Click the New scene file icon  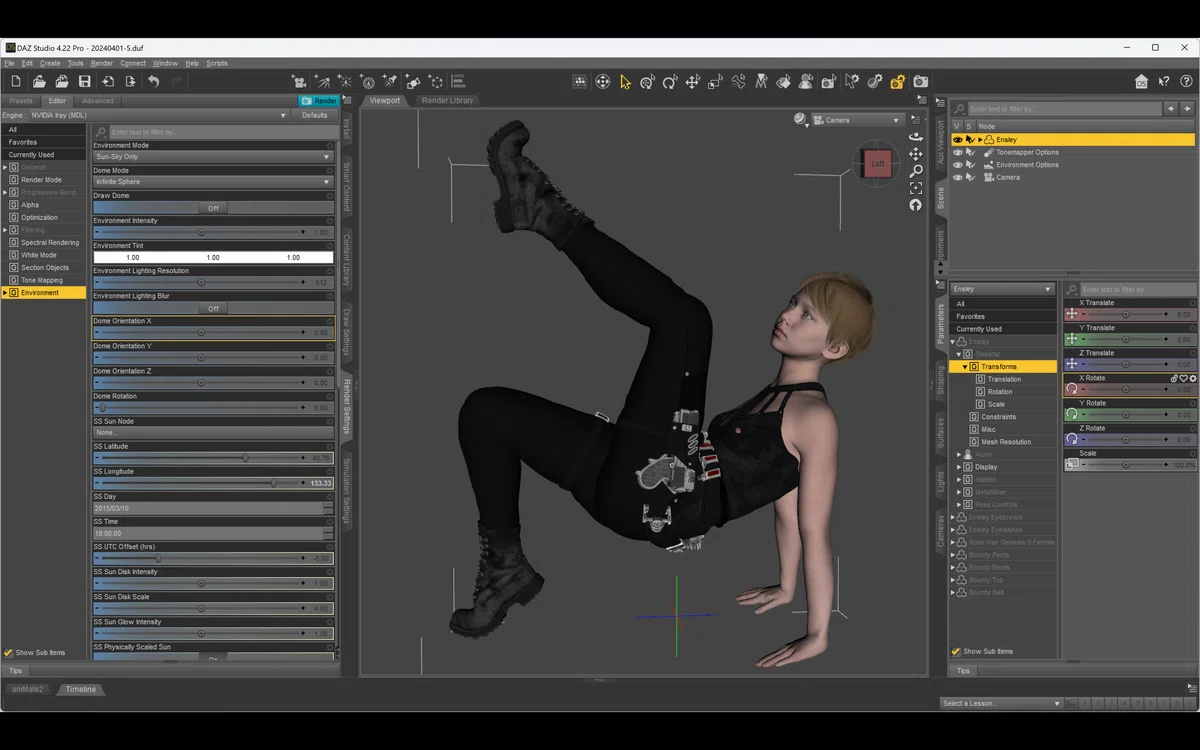[16, 82]
